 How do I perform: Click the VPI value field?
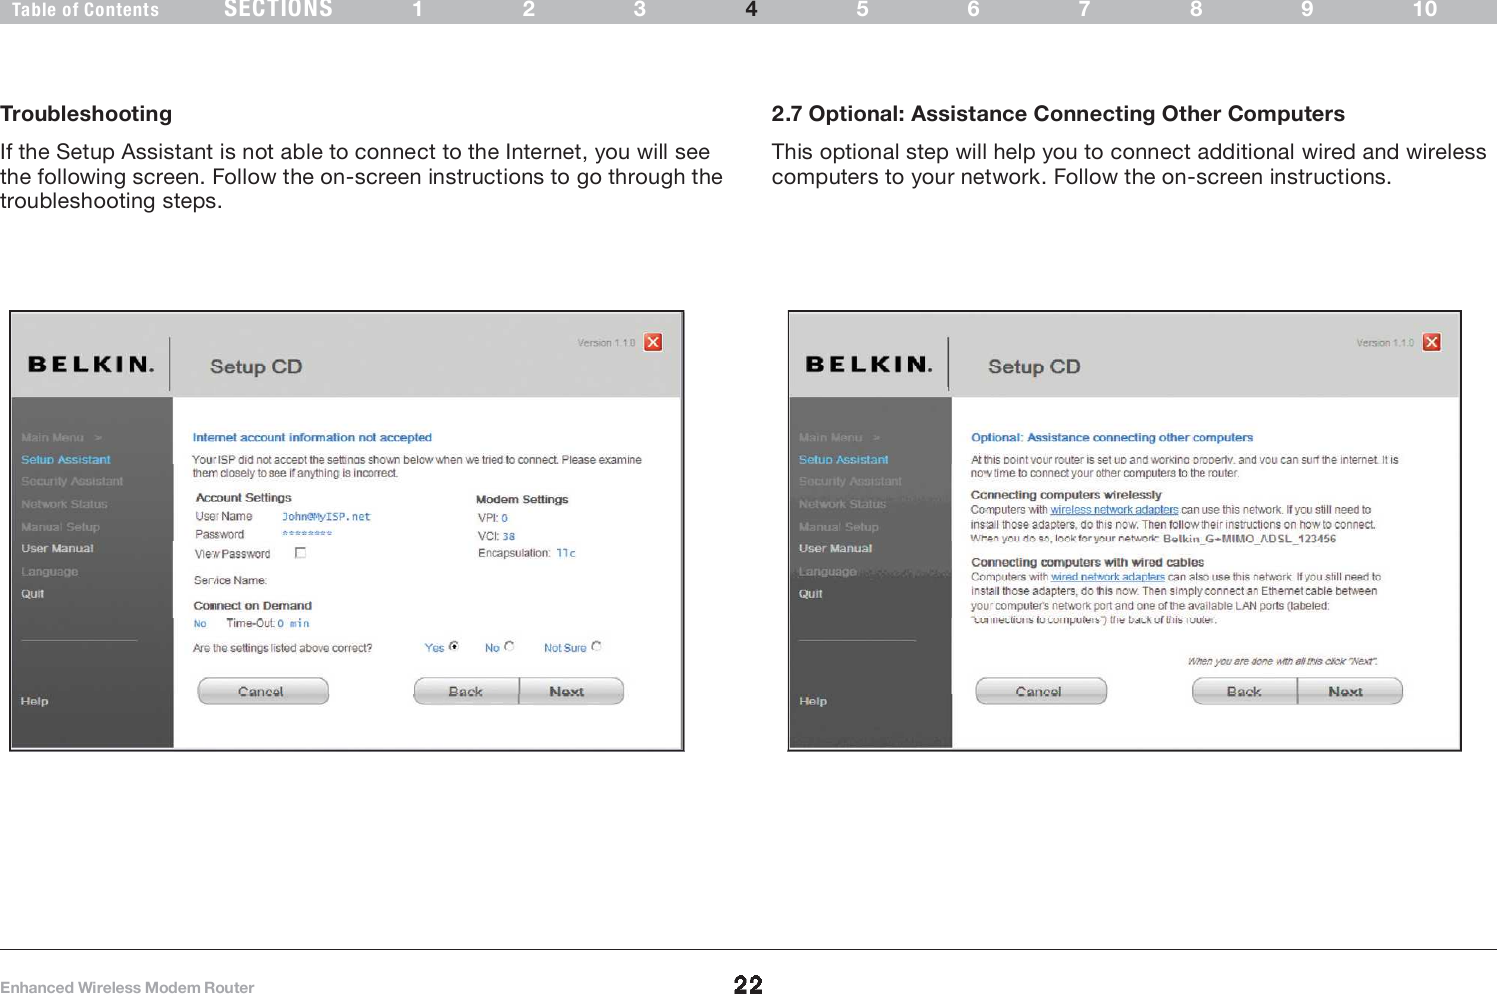[505, 518]
